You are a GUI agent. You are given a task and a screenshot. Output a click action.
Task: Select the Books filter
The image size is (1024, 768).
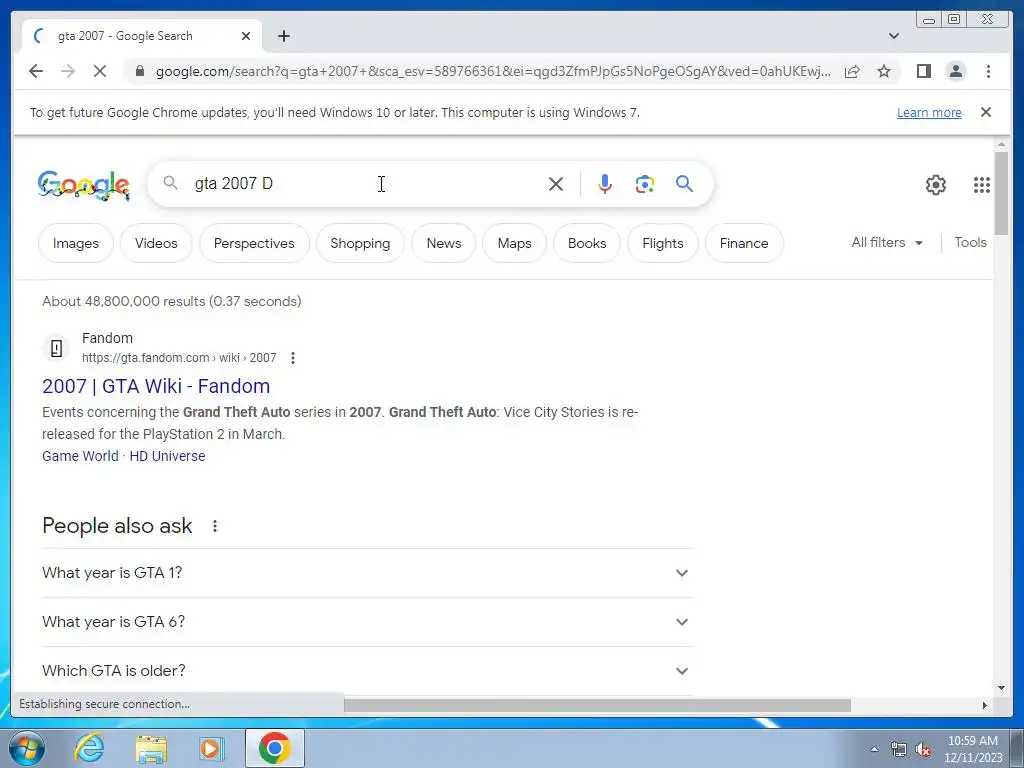587,243
